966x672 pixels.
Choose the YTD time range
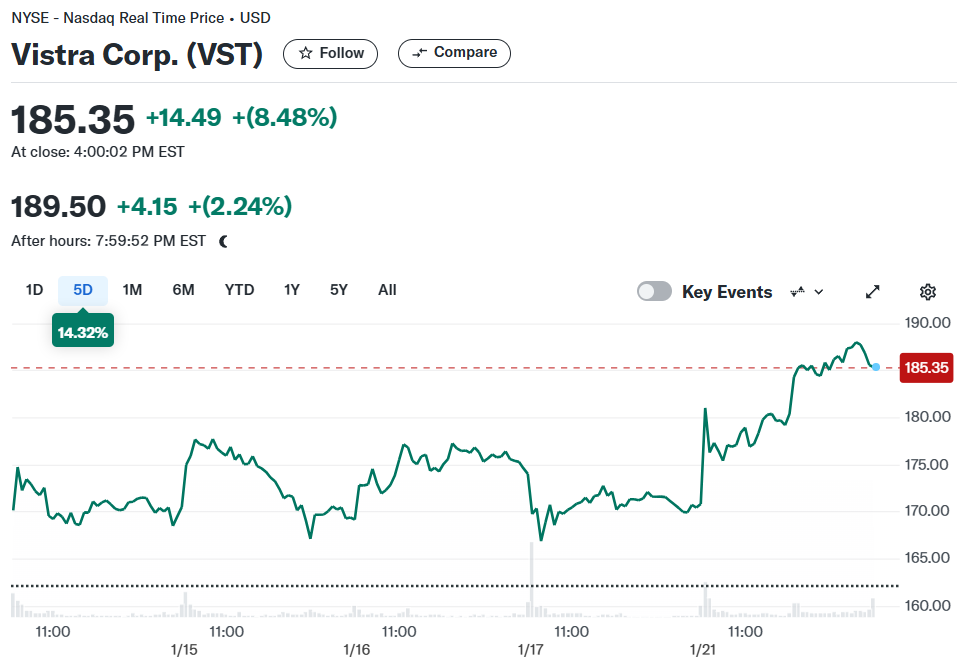coord(240,290)
